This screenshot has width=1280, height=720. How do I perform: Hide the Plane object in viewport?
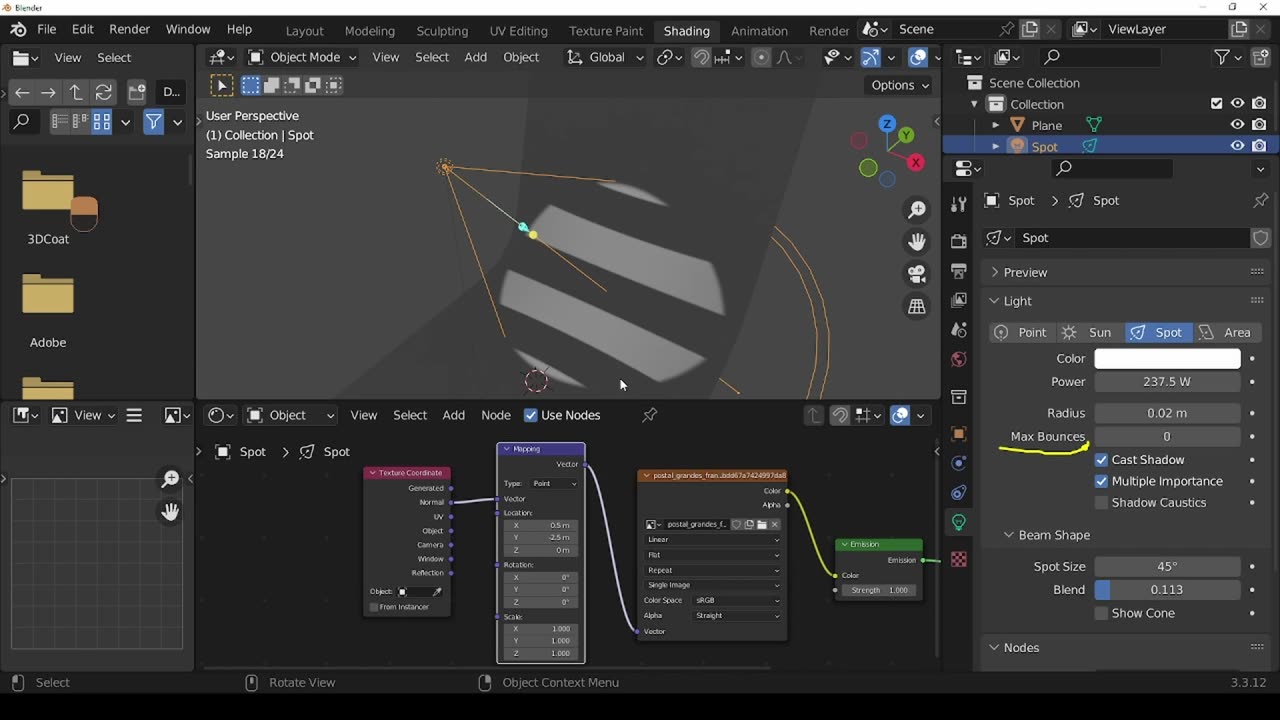tap(1237, 125)
